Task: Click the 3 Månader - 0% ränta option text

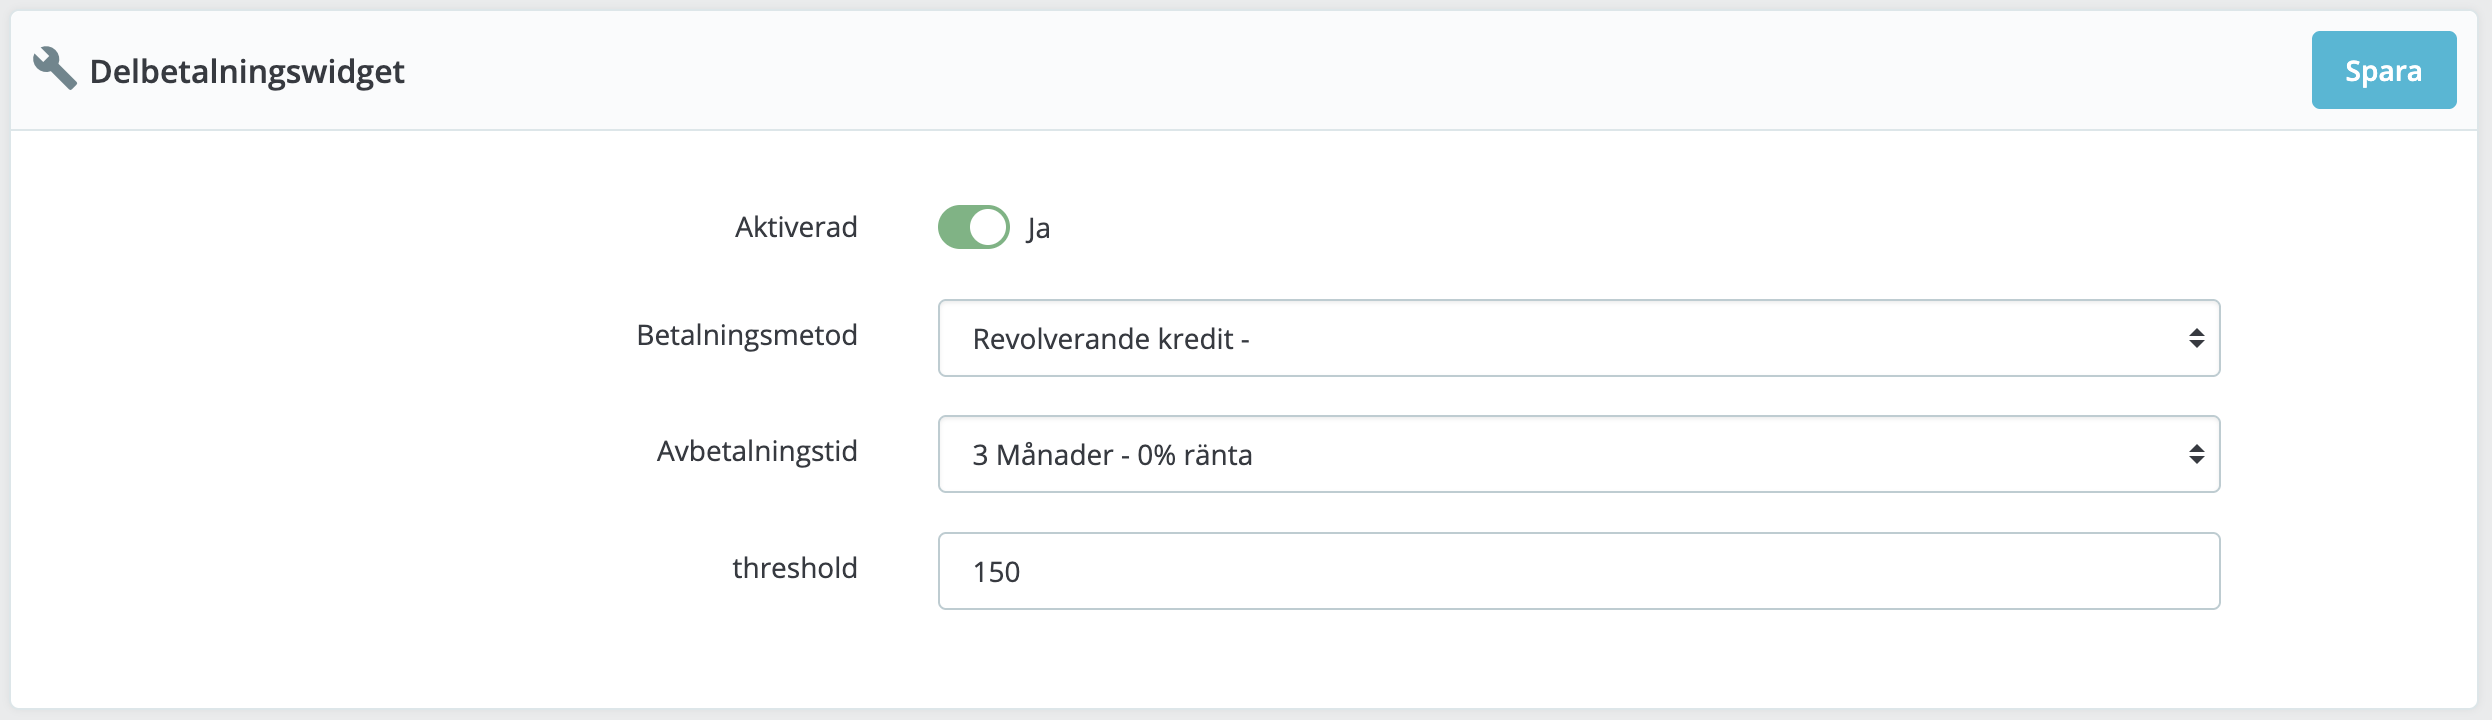Action: tap(1112, 455)
